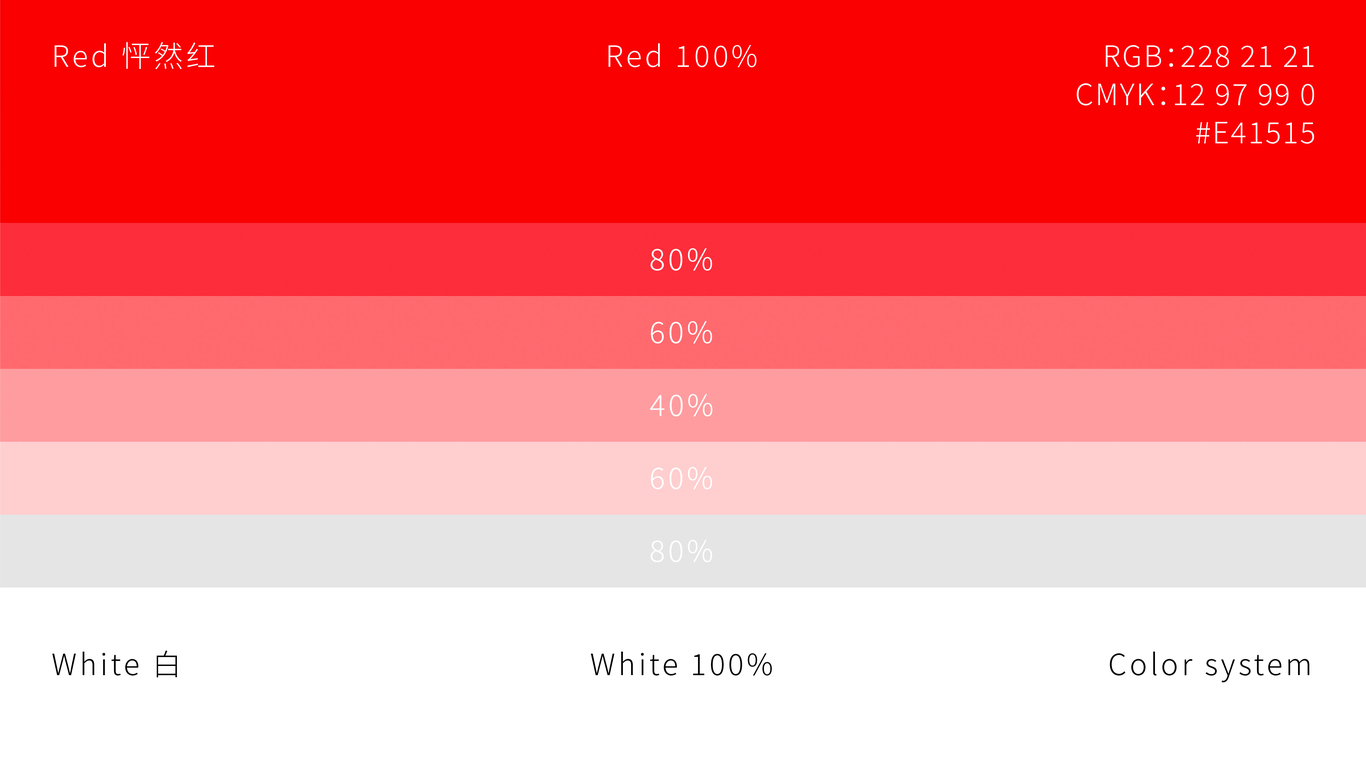1366x768 pixels.
Task: Click the "Red 怦然红" title text
Action: point(134,56)
